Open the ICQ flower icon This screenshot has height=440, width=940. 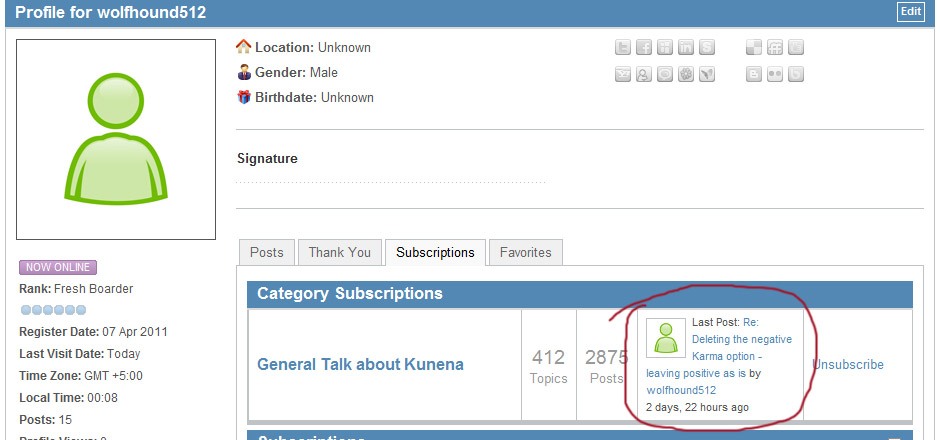pos(686,74)
